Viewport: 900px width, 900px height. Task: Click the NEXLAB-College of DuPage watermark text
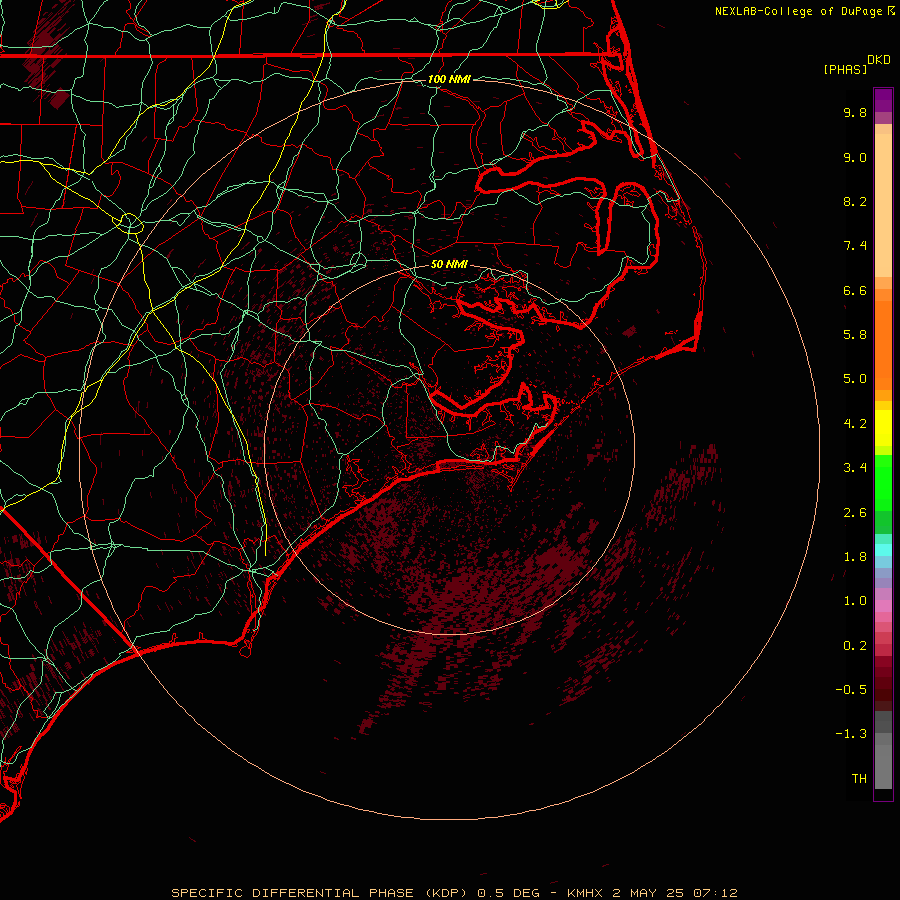[800, 11]
